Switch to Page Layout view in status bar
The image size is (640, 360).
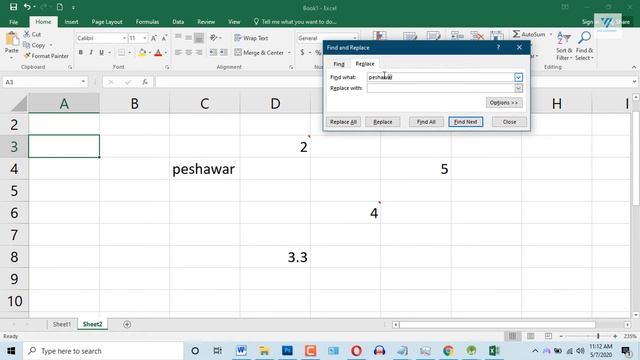(x=530, y=336)
